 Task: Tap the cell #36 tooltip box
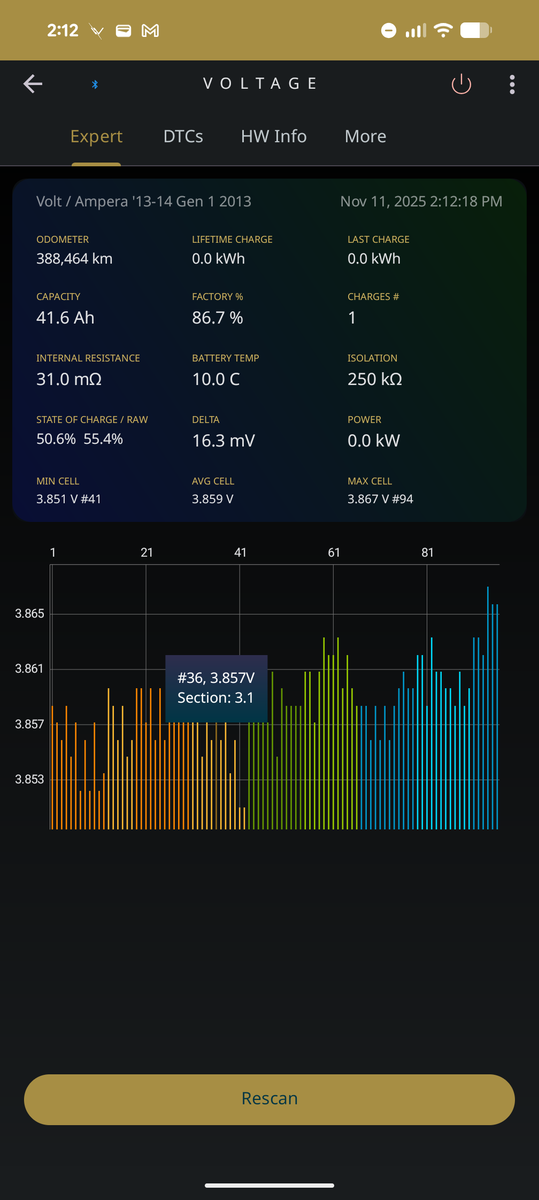[x=217, y=688]
